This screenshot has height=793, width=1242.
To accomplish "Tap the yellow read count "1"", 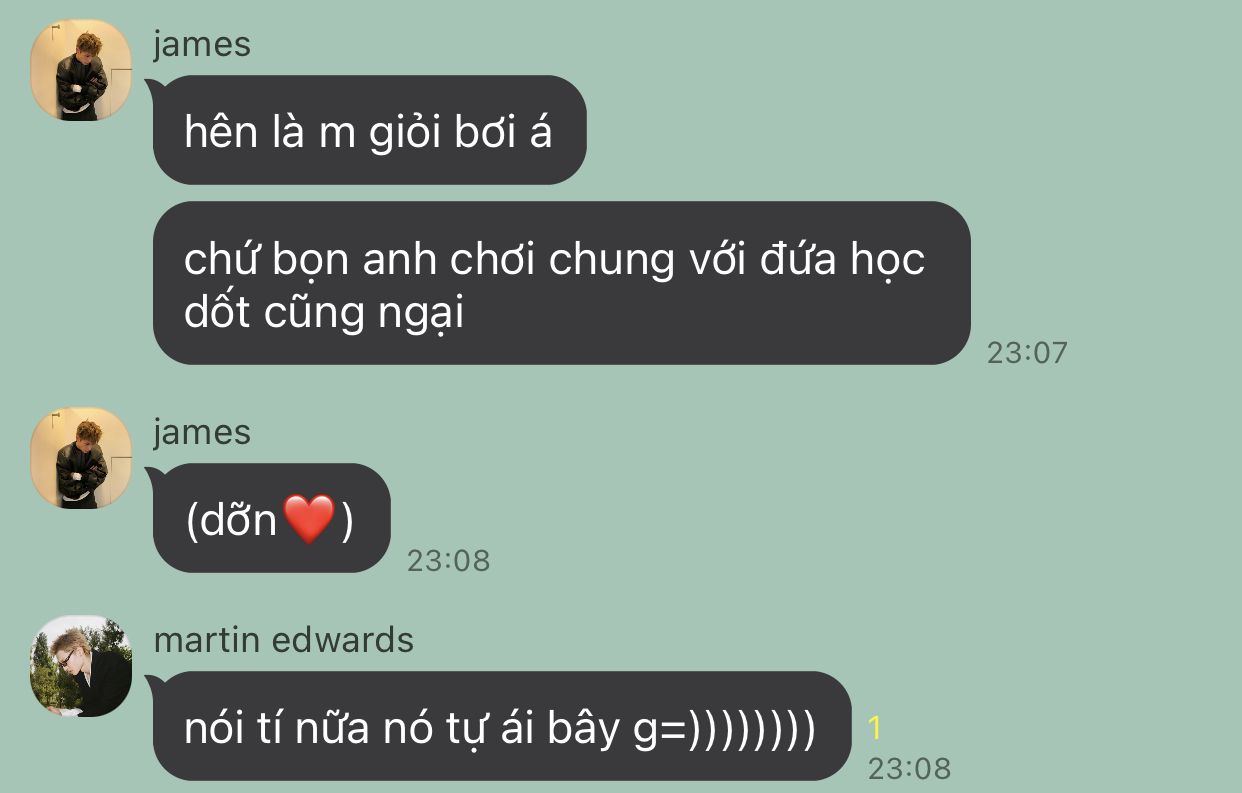I will point(875,728).
